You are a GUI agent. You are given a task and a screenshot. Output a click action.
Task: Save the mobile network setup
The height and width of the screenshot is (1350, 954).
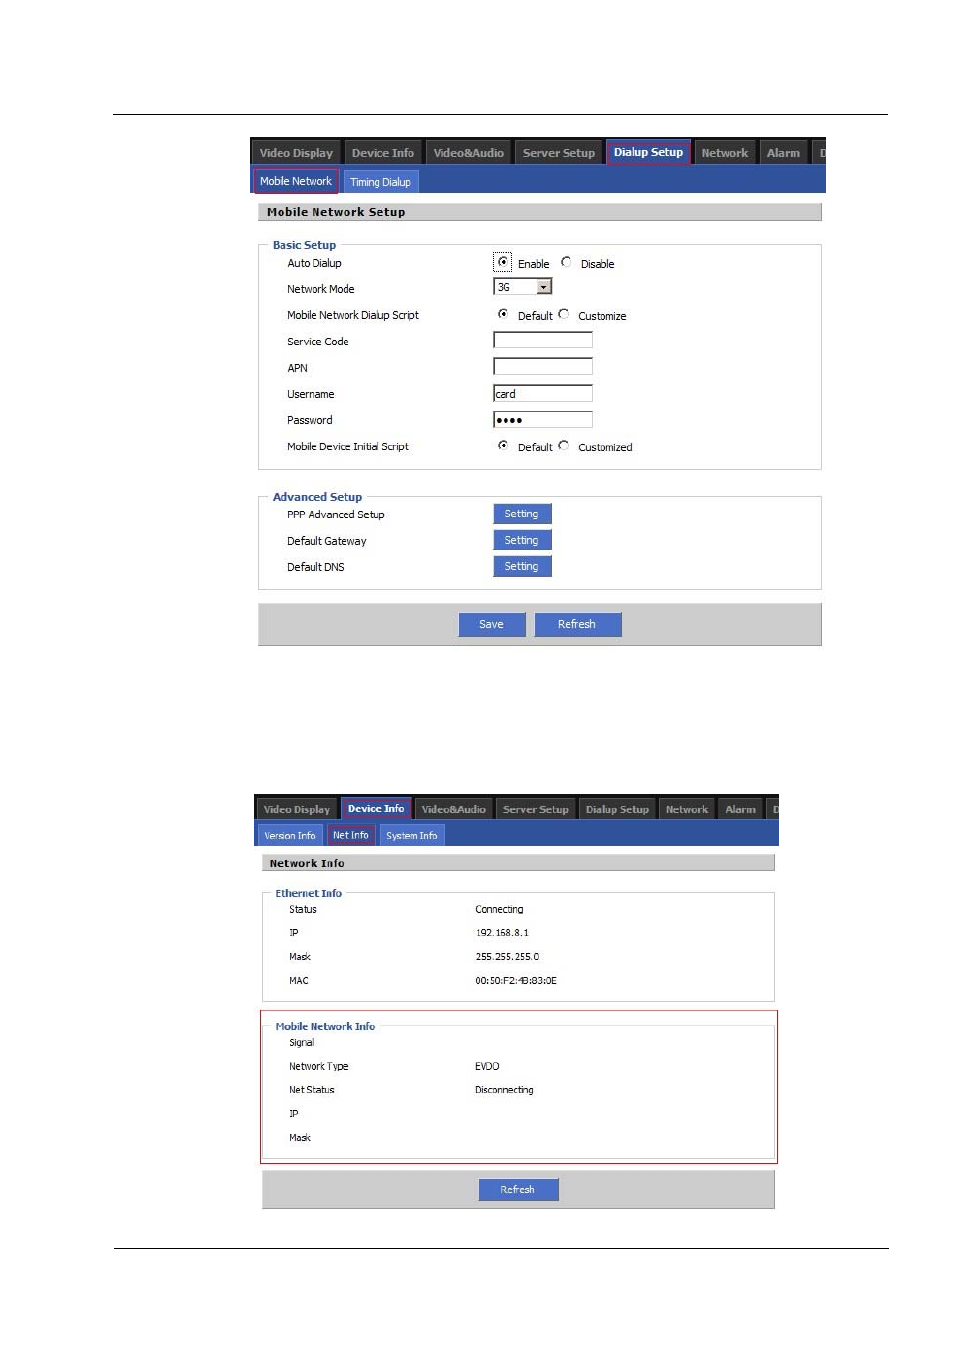point(492,624)
